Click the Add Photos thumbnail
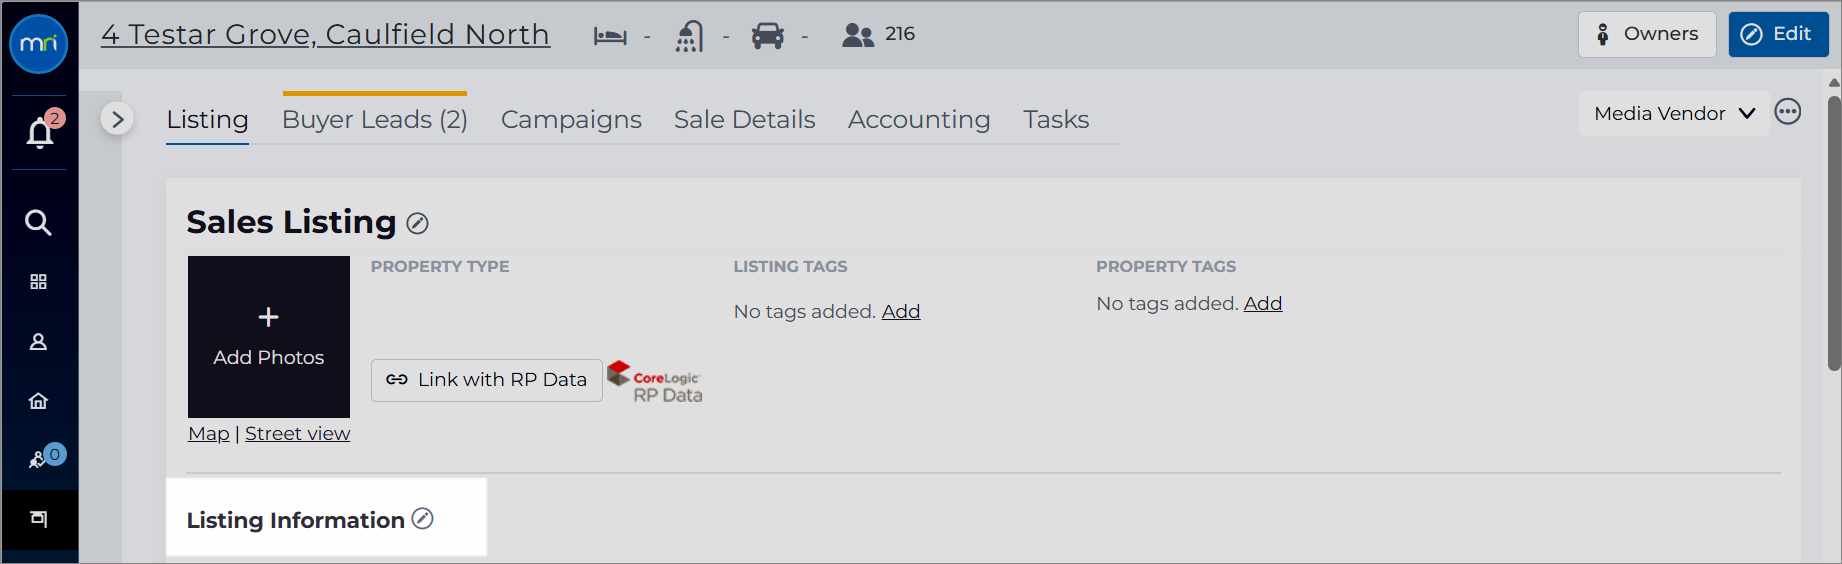The height and width of the screenshot is (564, 1842). (269, 337)
